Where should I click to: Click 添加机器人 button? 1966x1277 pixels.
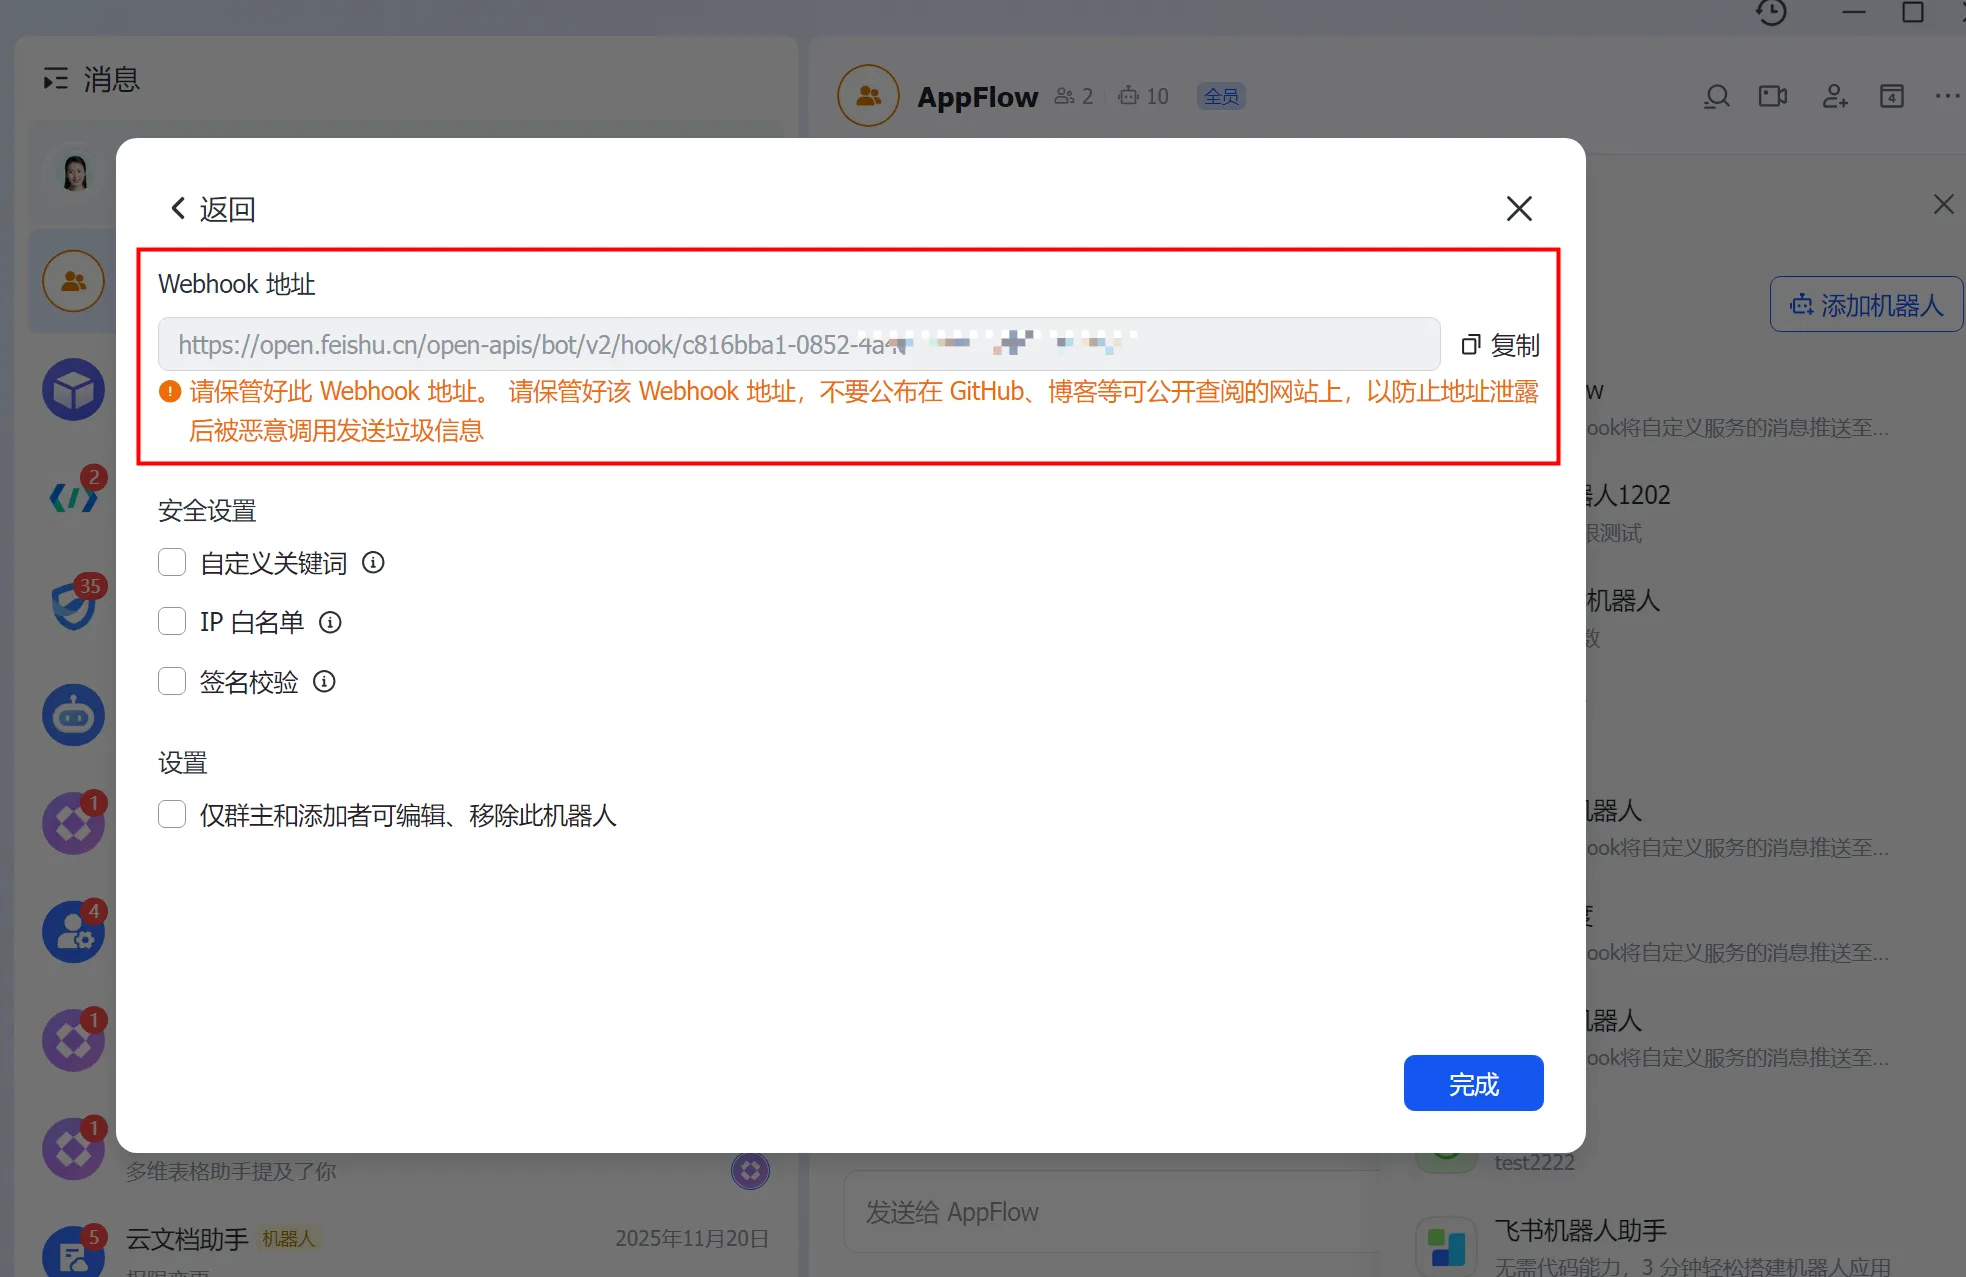click(1866, 305)
